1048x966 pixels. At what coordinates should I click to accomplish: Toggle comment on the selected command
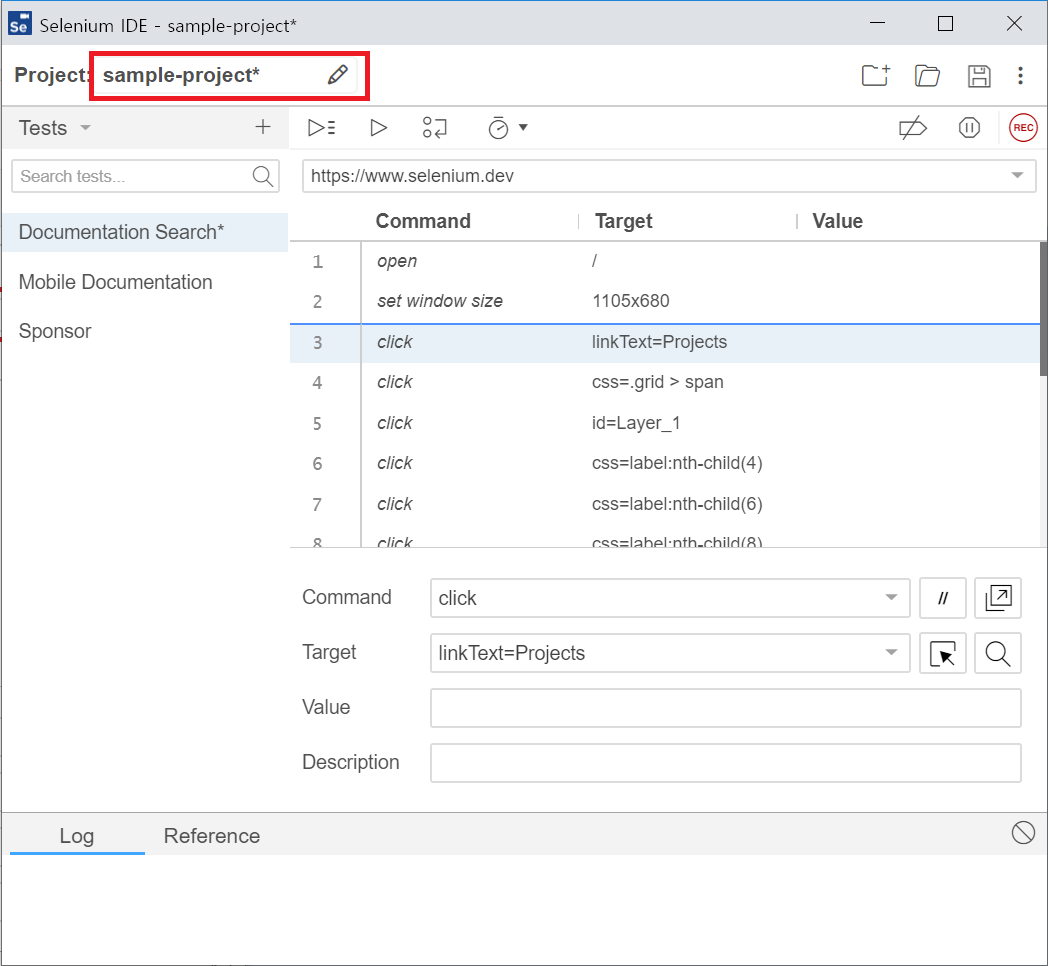[x=942, y=598]
